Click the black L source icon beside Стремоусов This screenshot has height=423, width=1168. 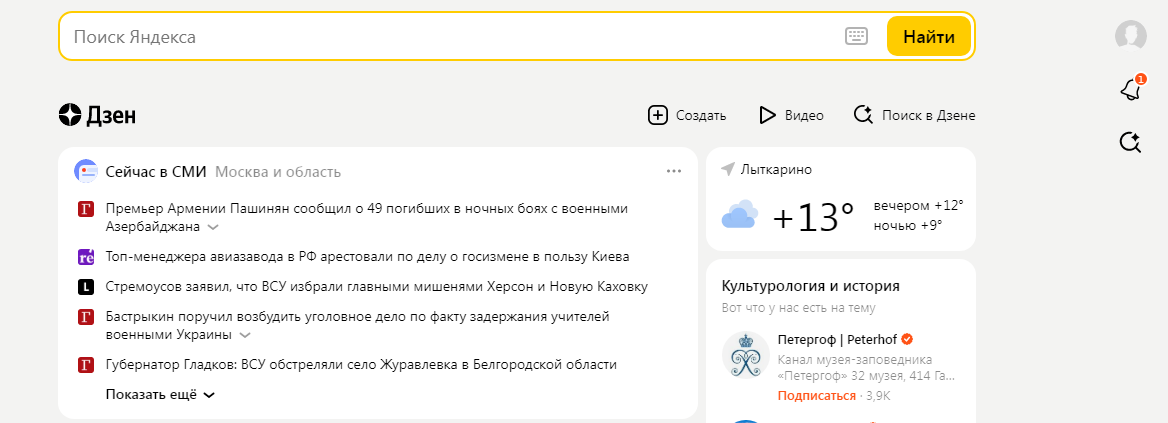85,287
